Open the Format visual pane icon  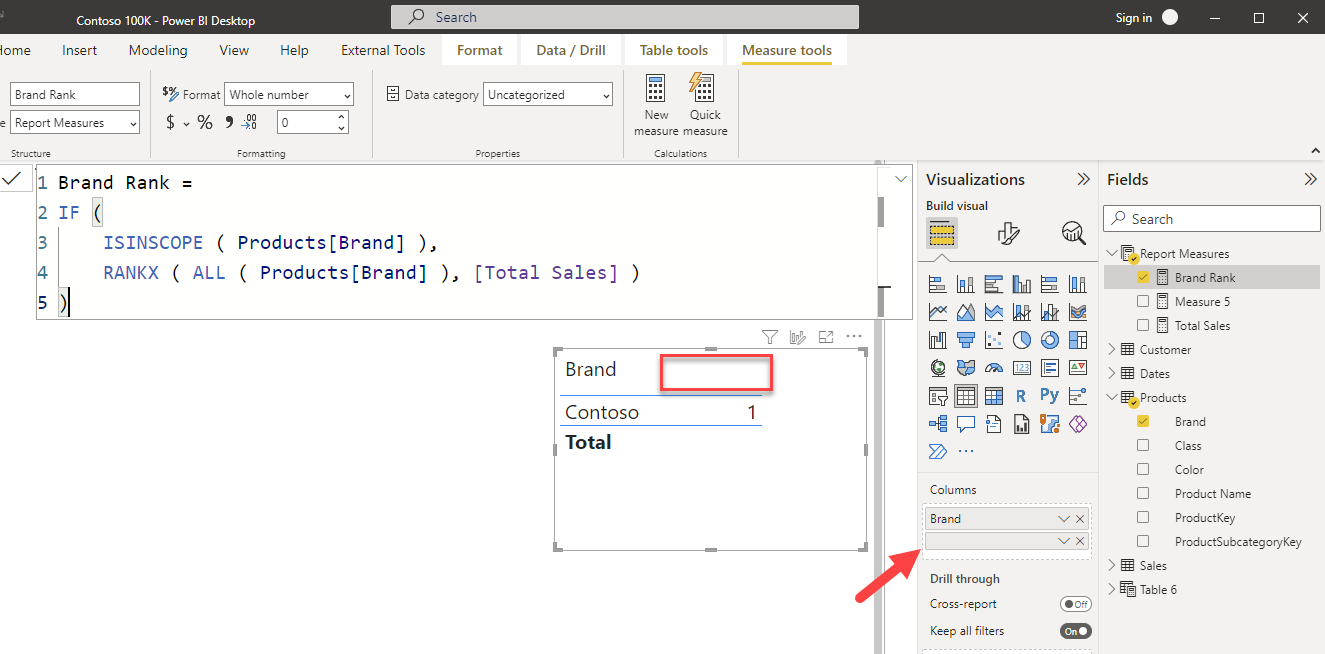coord(1009,234)
